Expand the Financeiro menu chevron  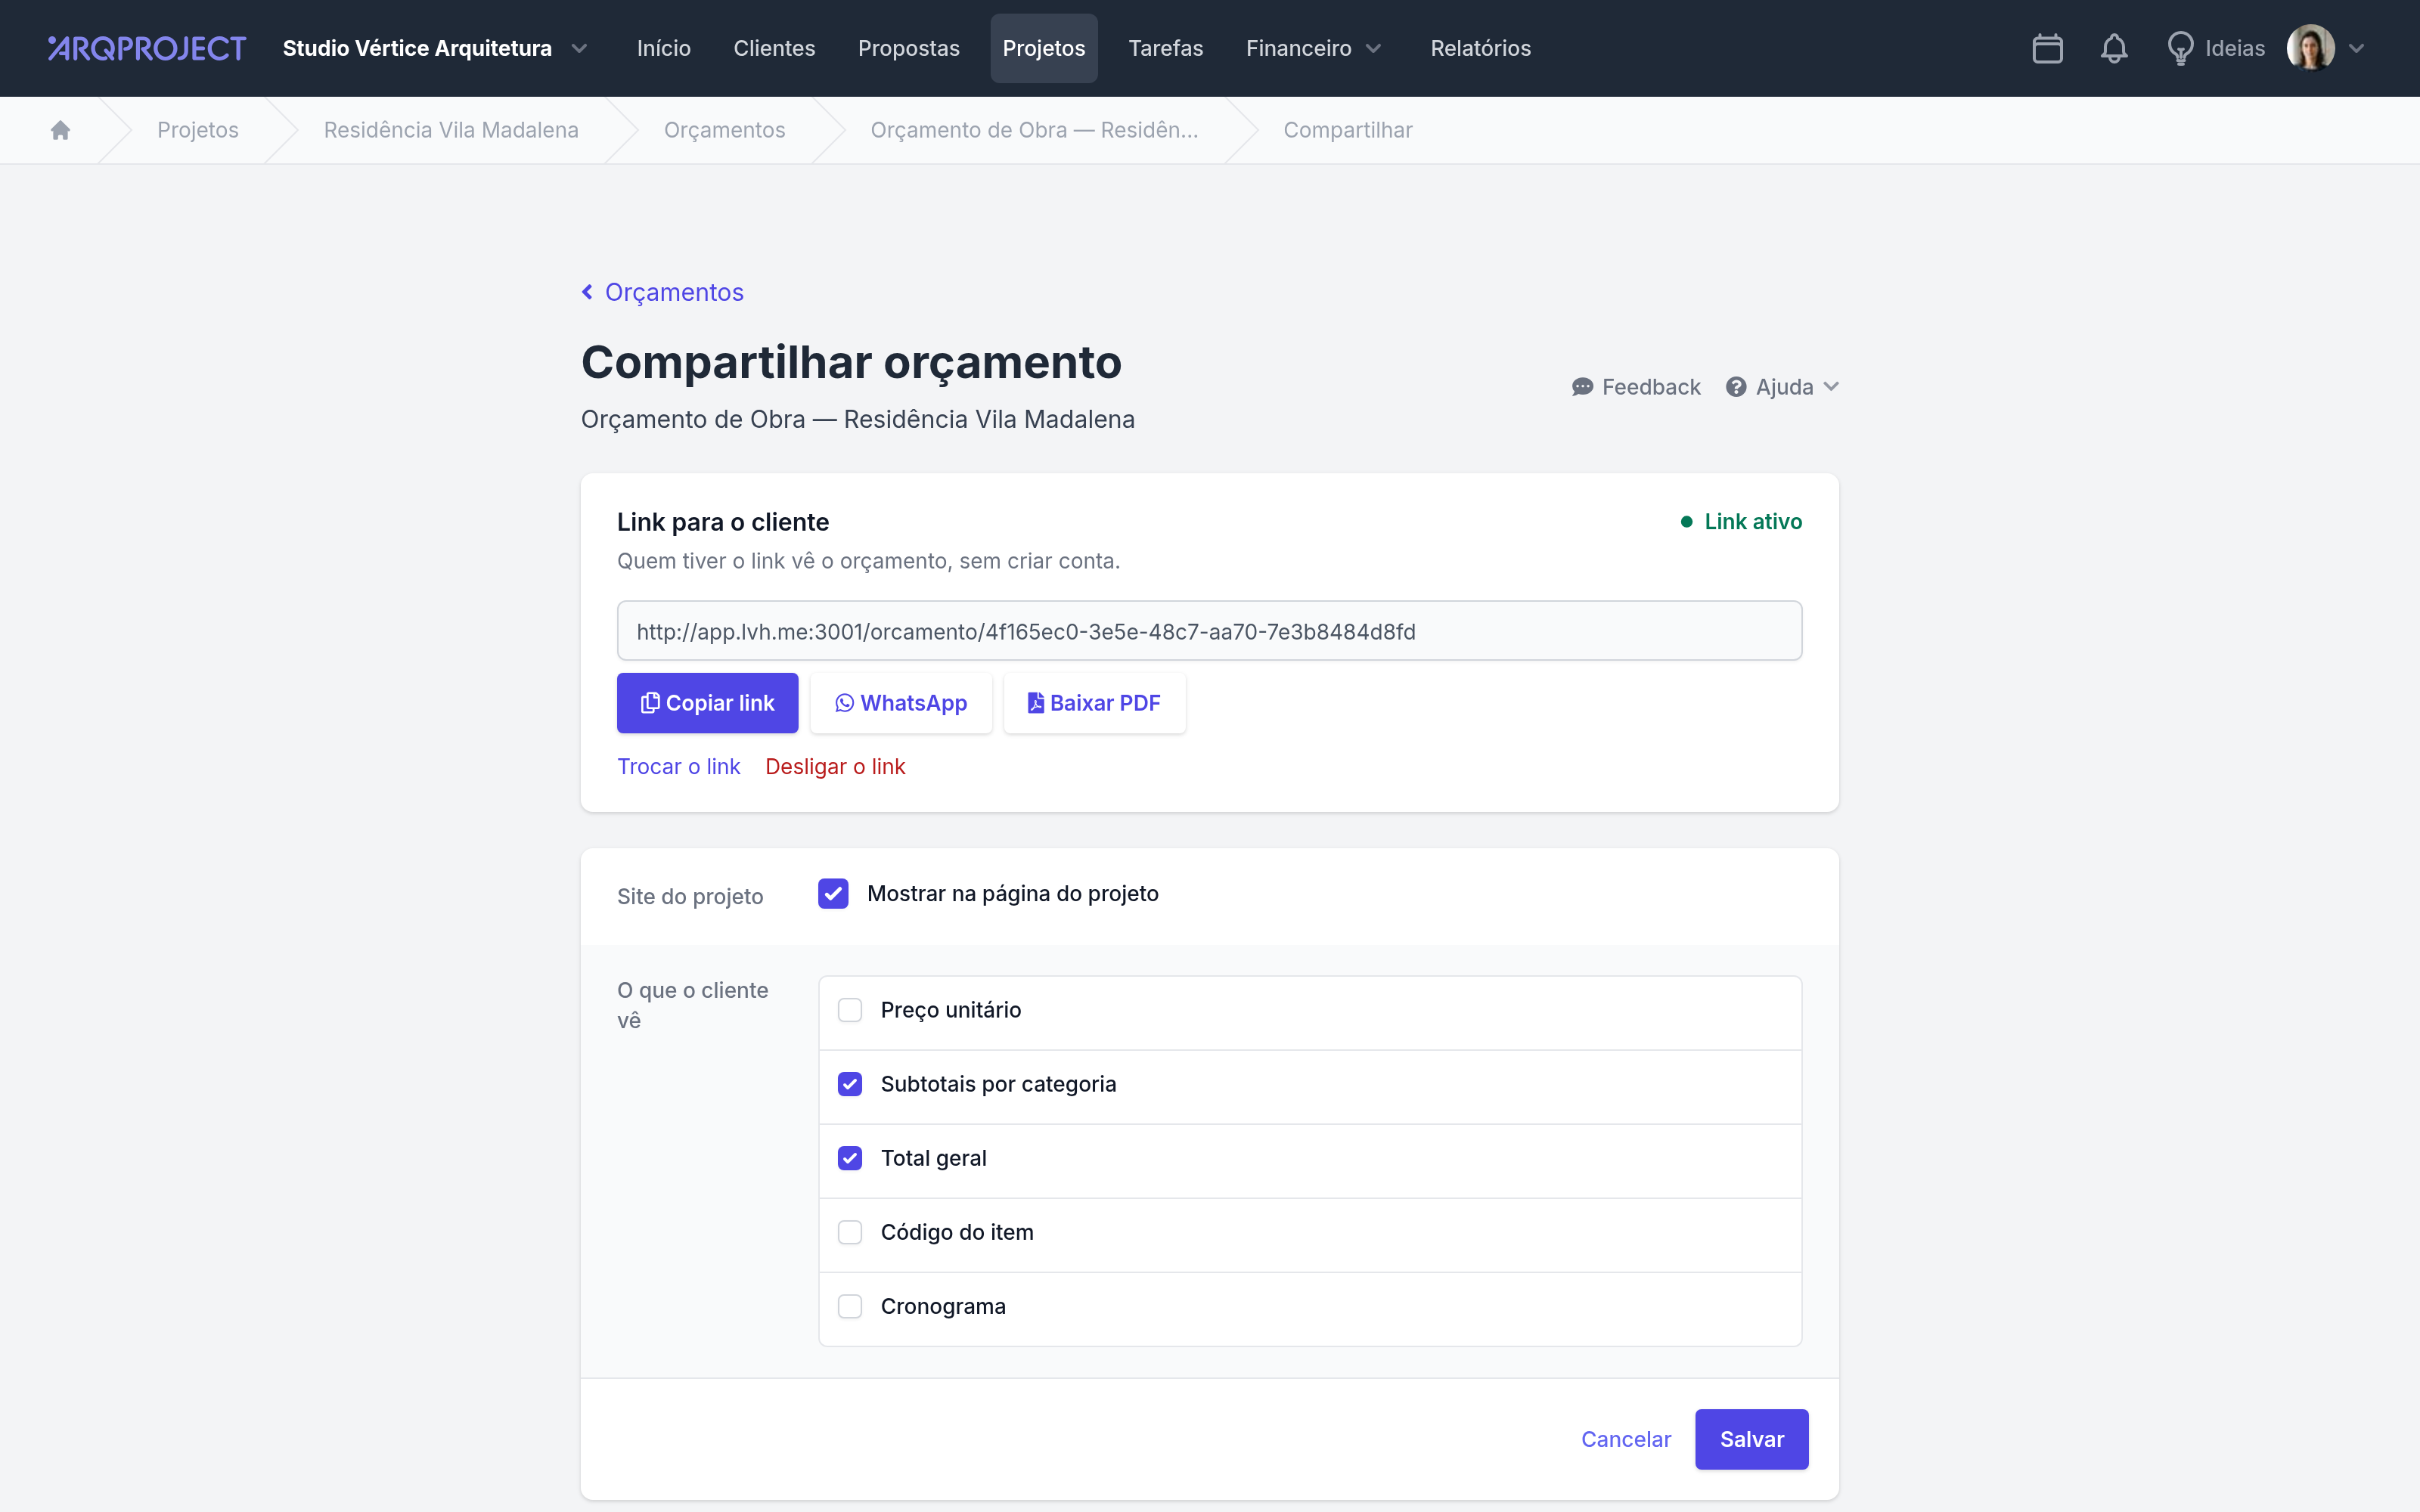[x=1374, y=48]
